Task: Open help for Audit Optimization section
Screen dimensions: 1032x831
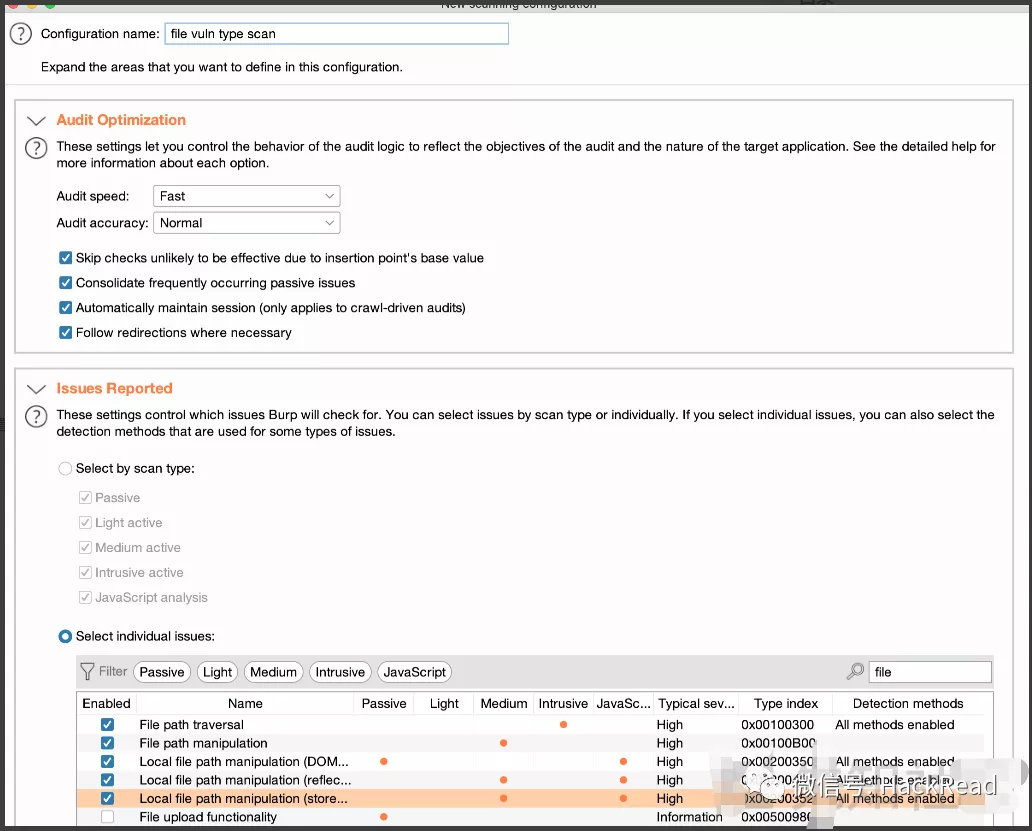Action: click(x=36, y=148)
